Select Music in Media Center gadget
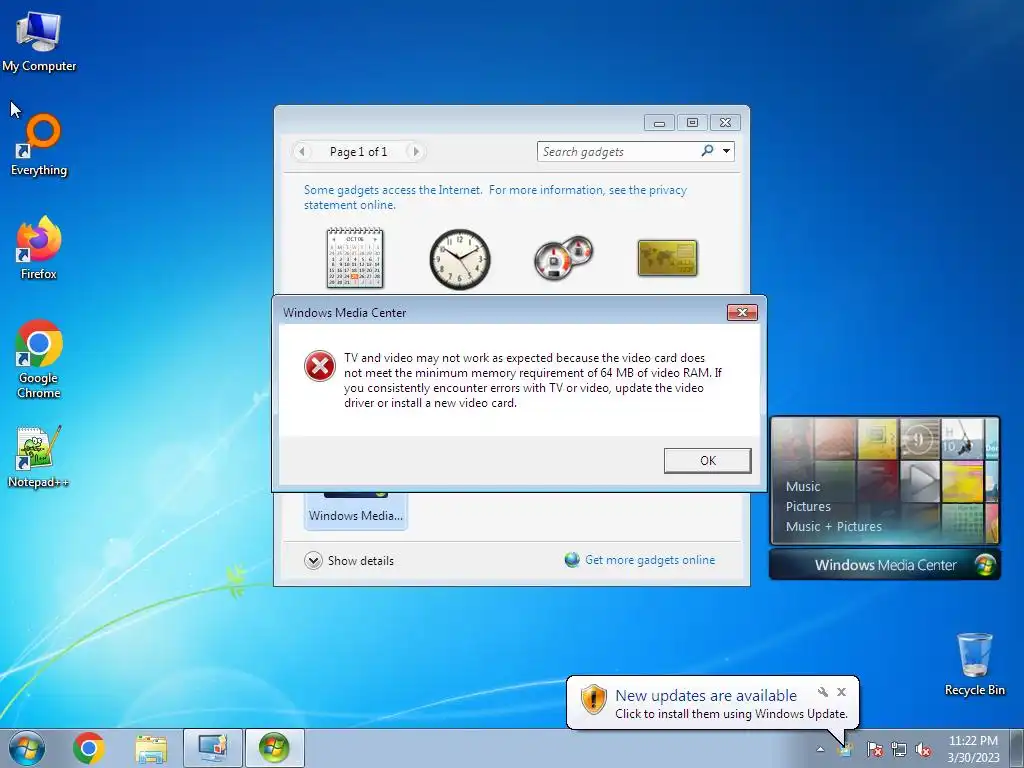Viewport: 1024px width, 768px height. coord(803,486)
